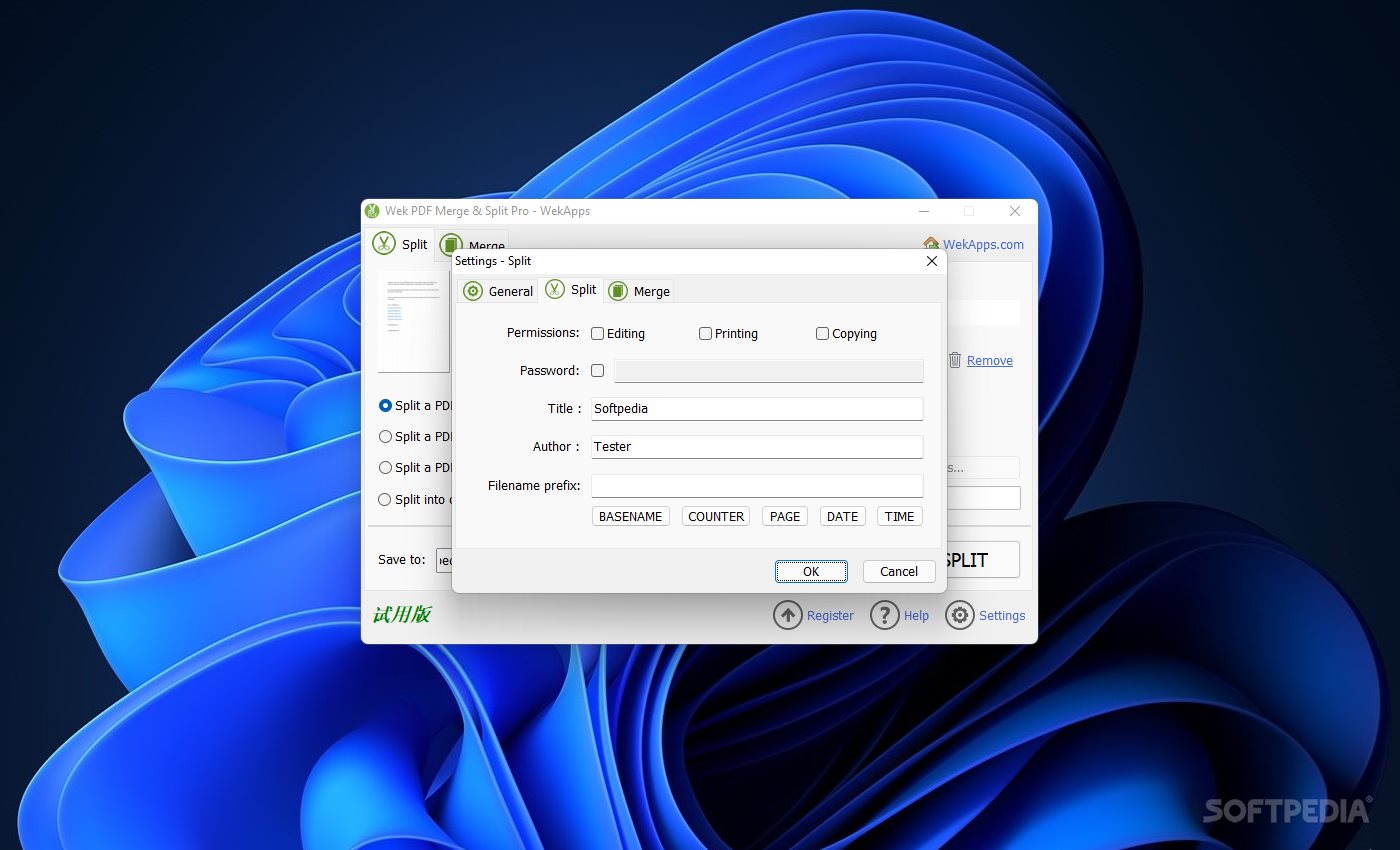Enable the Copying permission checkbox
The height and width of the screenshot is (850, 1400).
point(822,334)
